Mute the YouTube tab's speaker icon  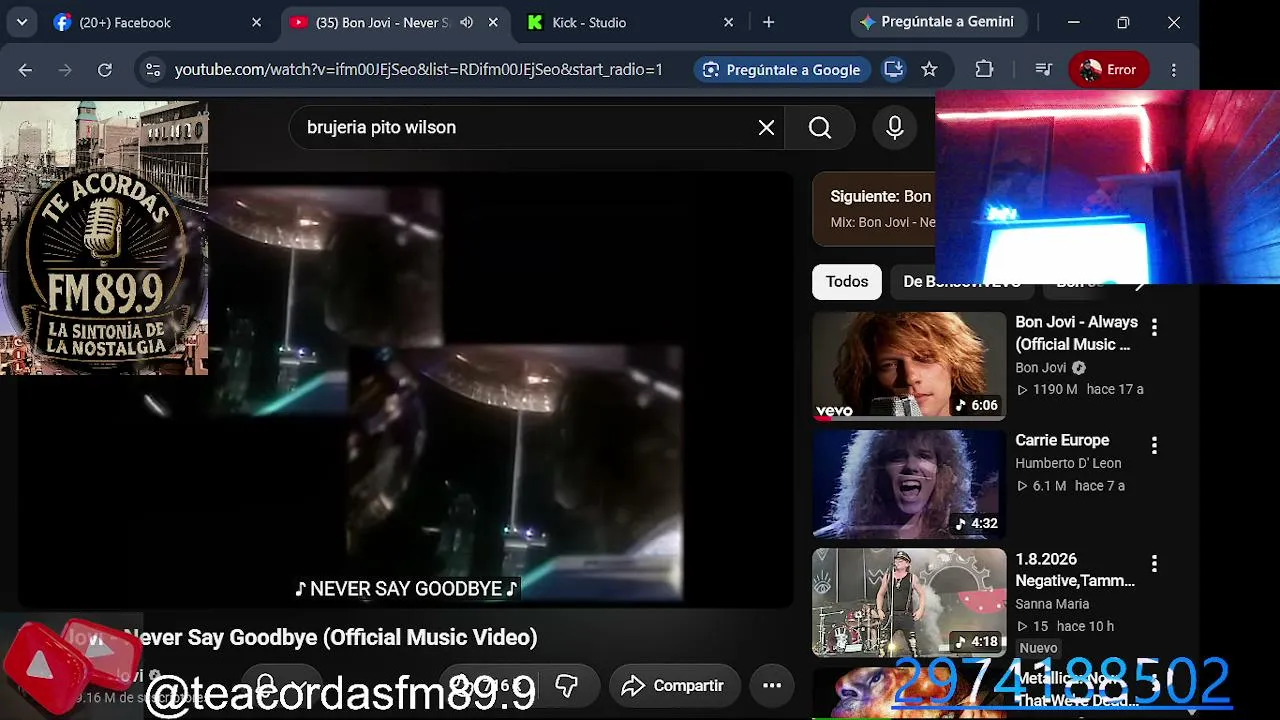click(x=466, y=22)
